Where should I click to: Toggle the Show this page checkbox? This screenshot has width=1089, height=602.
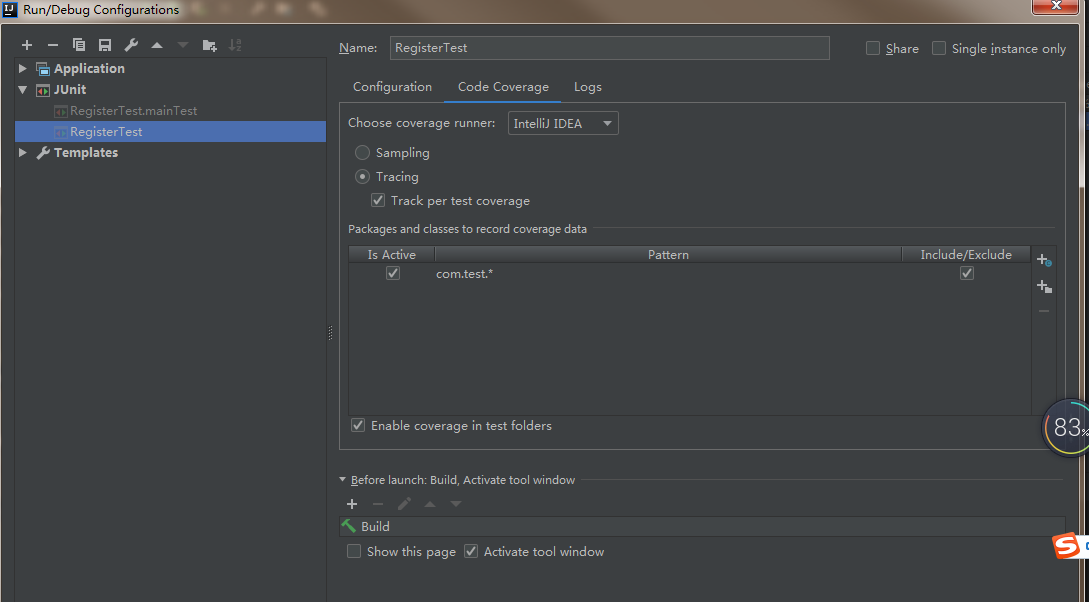click(x=354, y=552)
